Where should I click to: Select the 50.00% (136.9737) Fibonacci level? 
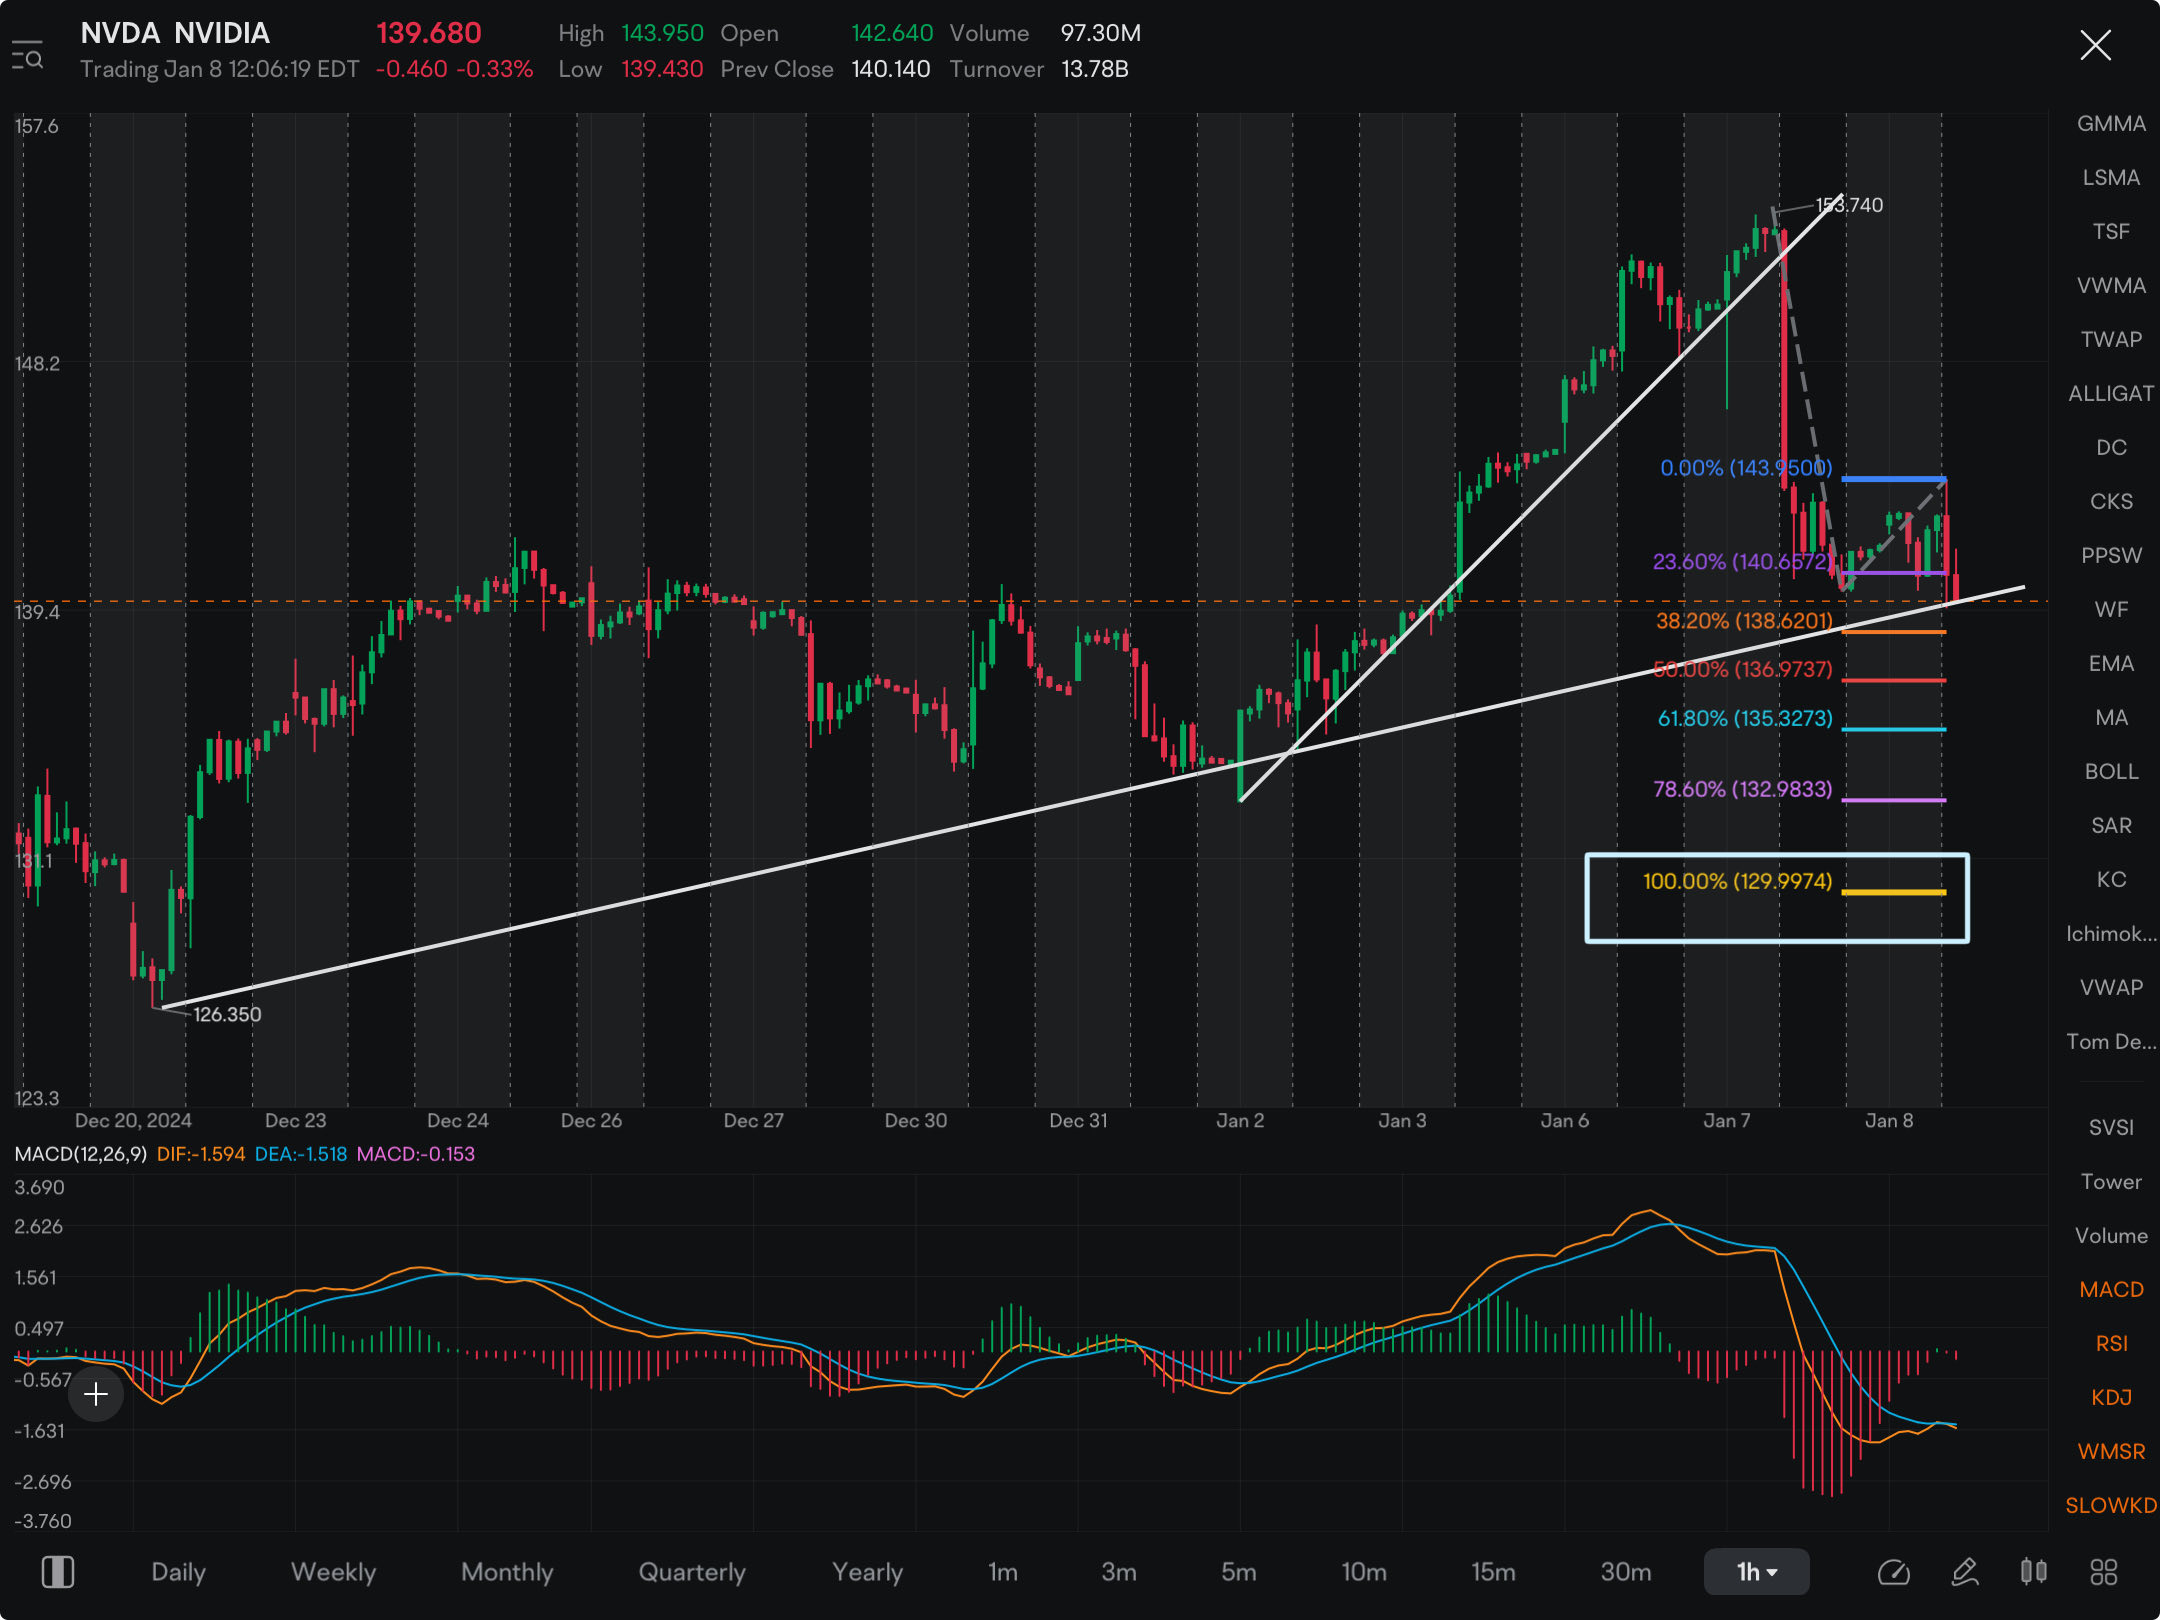(1743, 669)
